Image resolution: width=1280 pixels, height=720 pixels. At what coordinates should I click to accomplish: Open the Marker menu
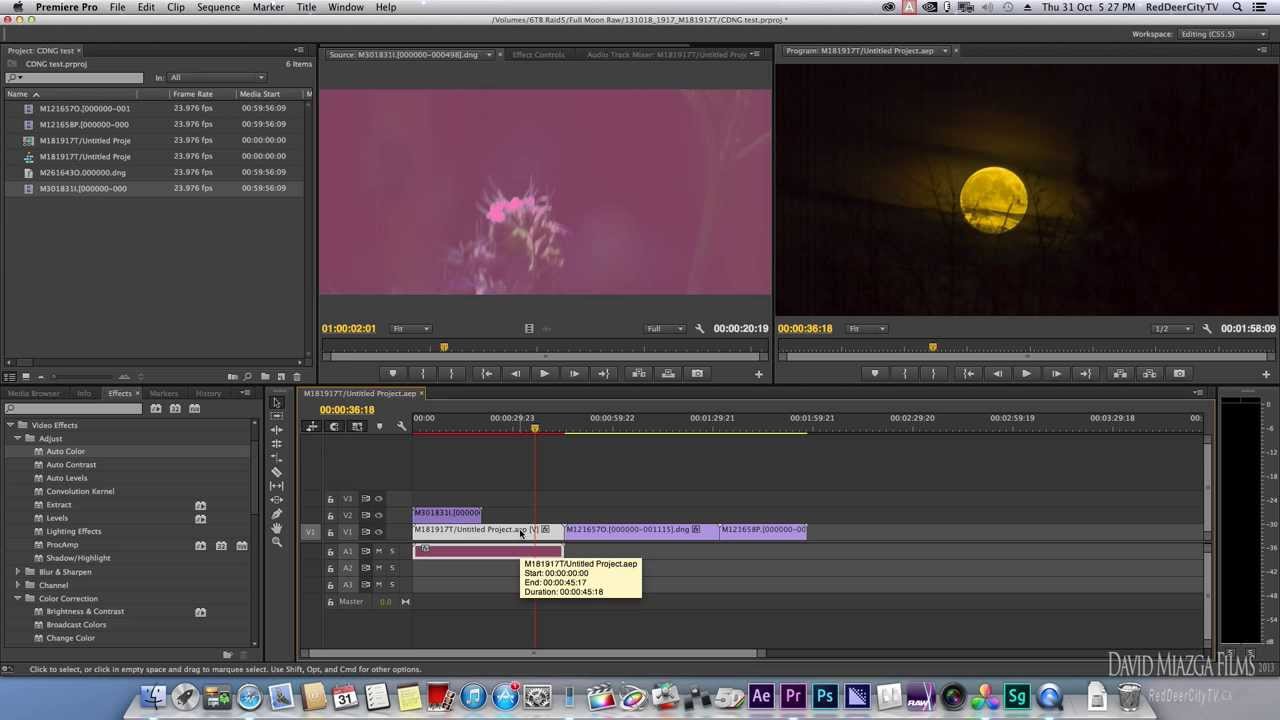coord(268,7)
